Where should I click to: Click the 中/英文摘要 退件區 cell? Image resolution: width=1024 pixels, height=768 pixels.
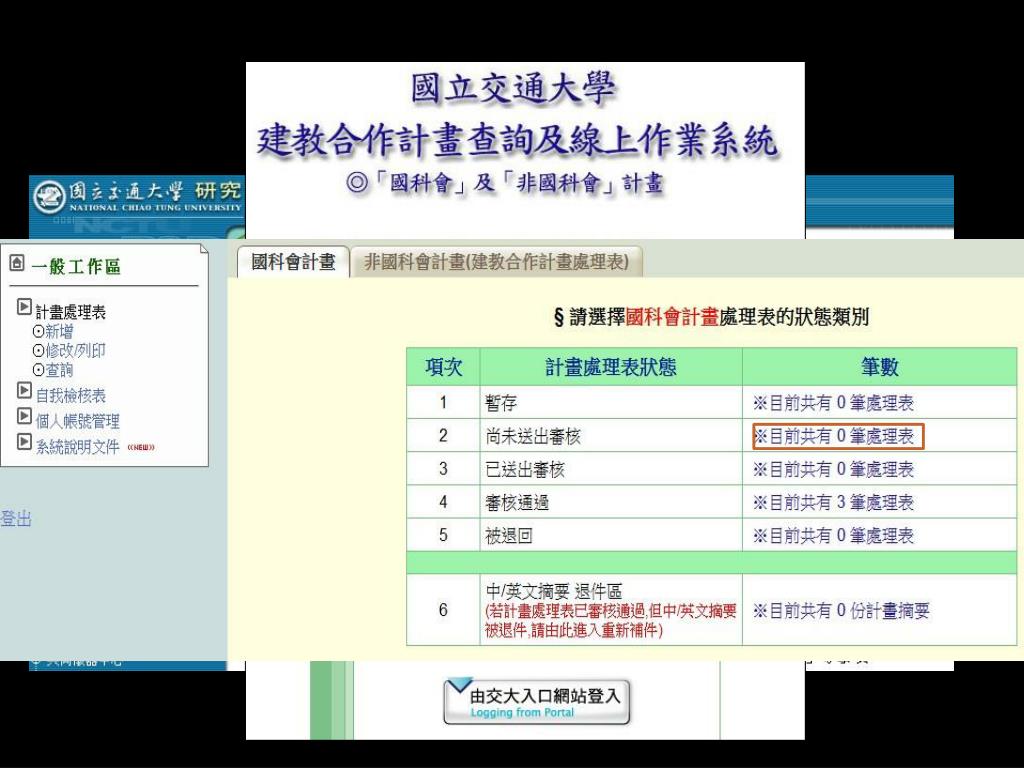[x=611, y=610]
